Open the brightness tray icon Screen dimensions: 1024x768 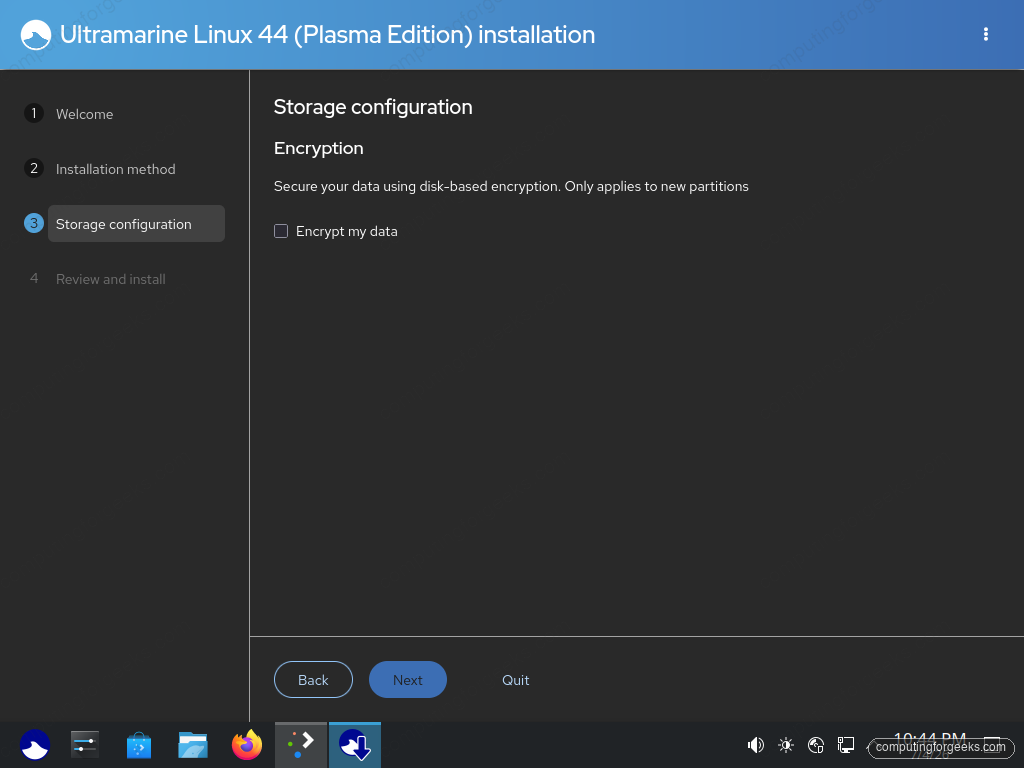pos(786,745)
